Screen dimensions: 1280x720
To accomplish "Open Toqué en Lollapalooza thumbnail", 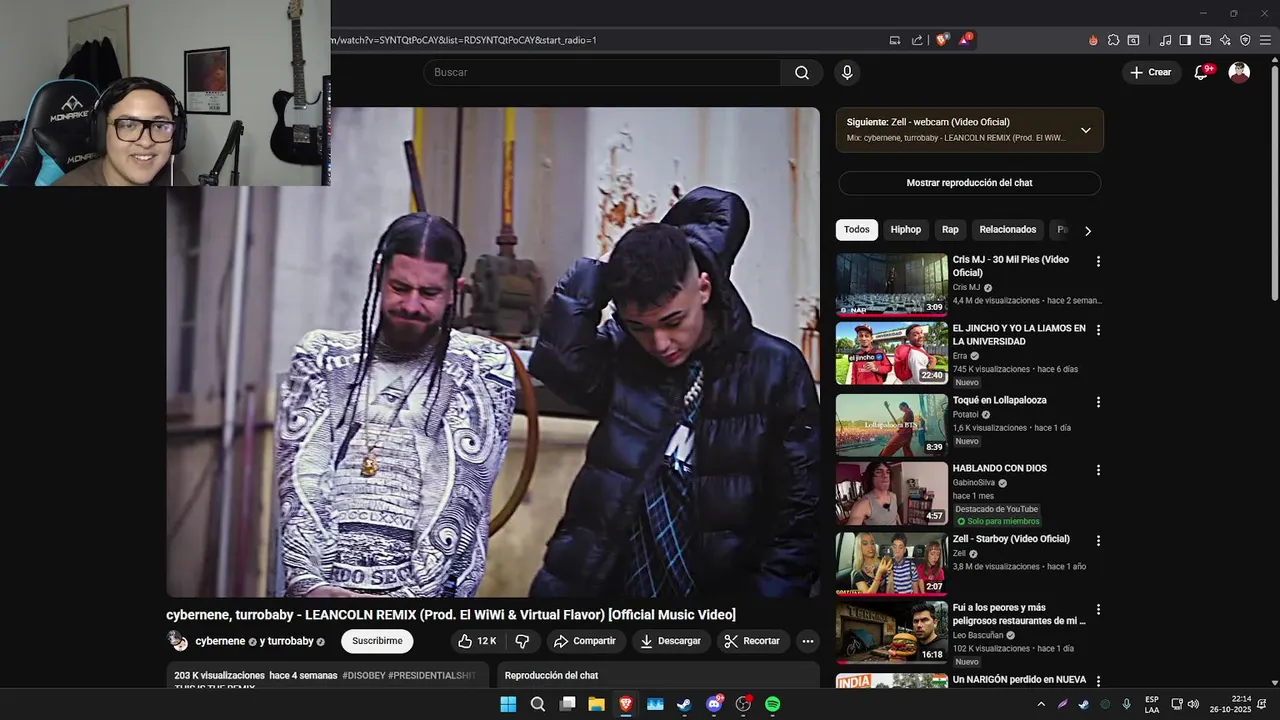I will pyautogui.click(x=892, y=424).
